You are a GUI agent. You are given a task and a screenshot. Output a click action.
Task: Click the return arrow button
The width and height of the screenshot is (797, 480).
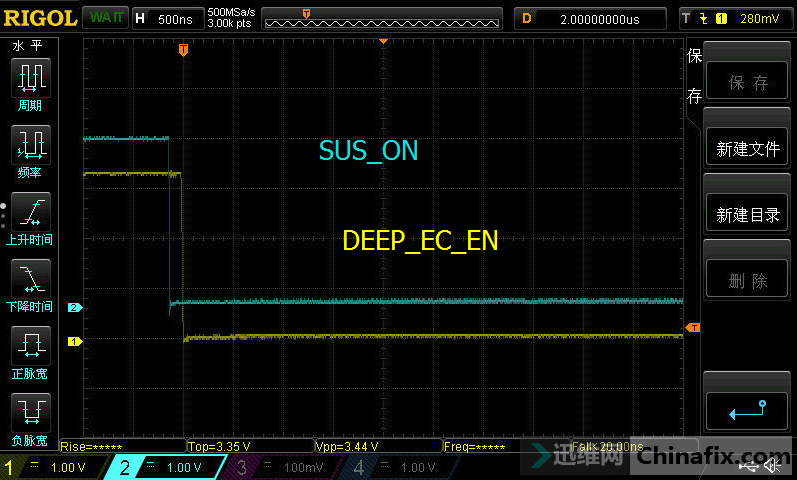click(x=747, y=411)
